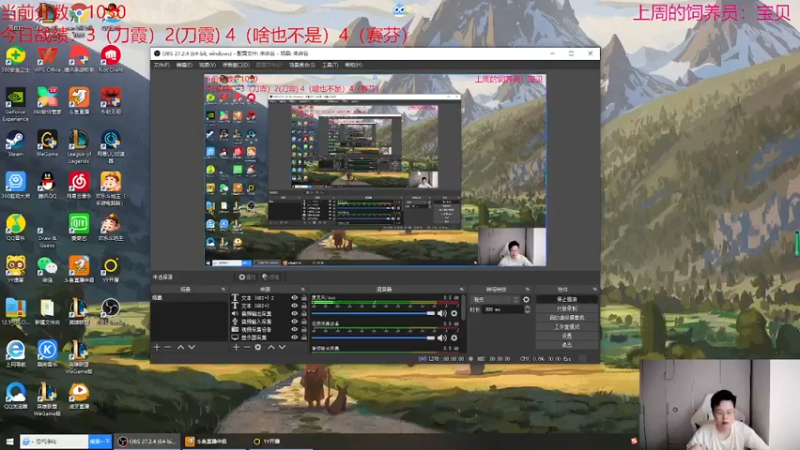800x450 pixels.
Task: Open the WPS Office desktop shortcut
Action: click(x=47, y=59)
